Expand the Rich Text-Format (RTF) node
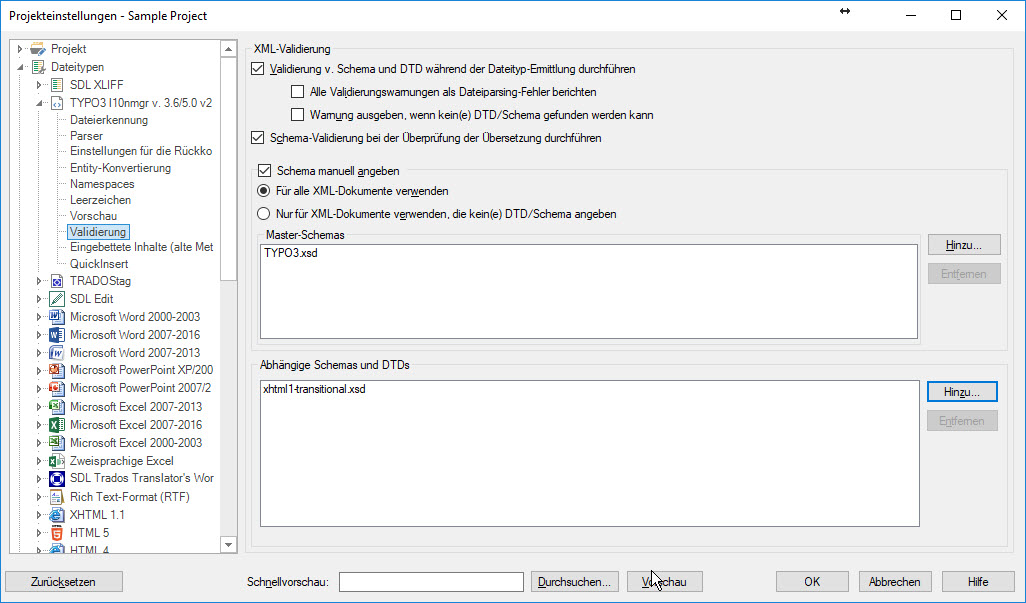1026x603 pixels. pyautogui.click(x=39, y=497)
